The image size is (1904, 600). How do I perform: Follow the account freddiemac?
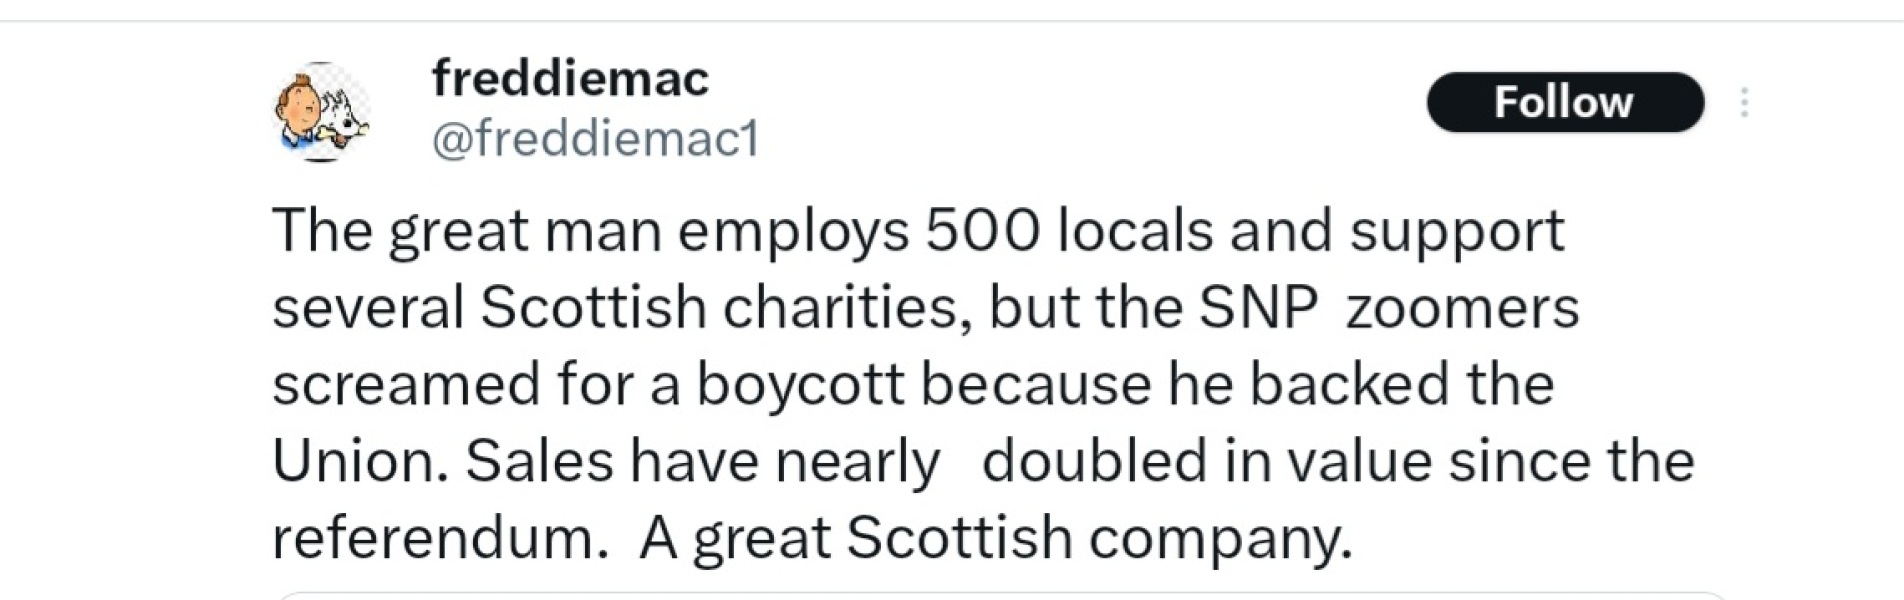coord(1563,100)
